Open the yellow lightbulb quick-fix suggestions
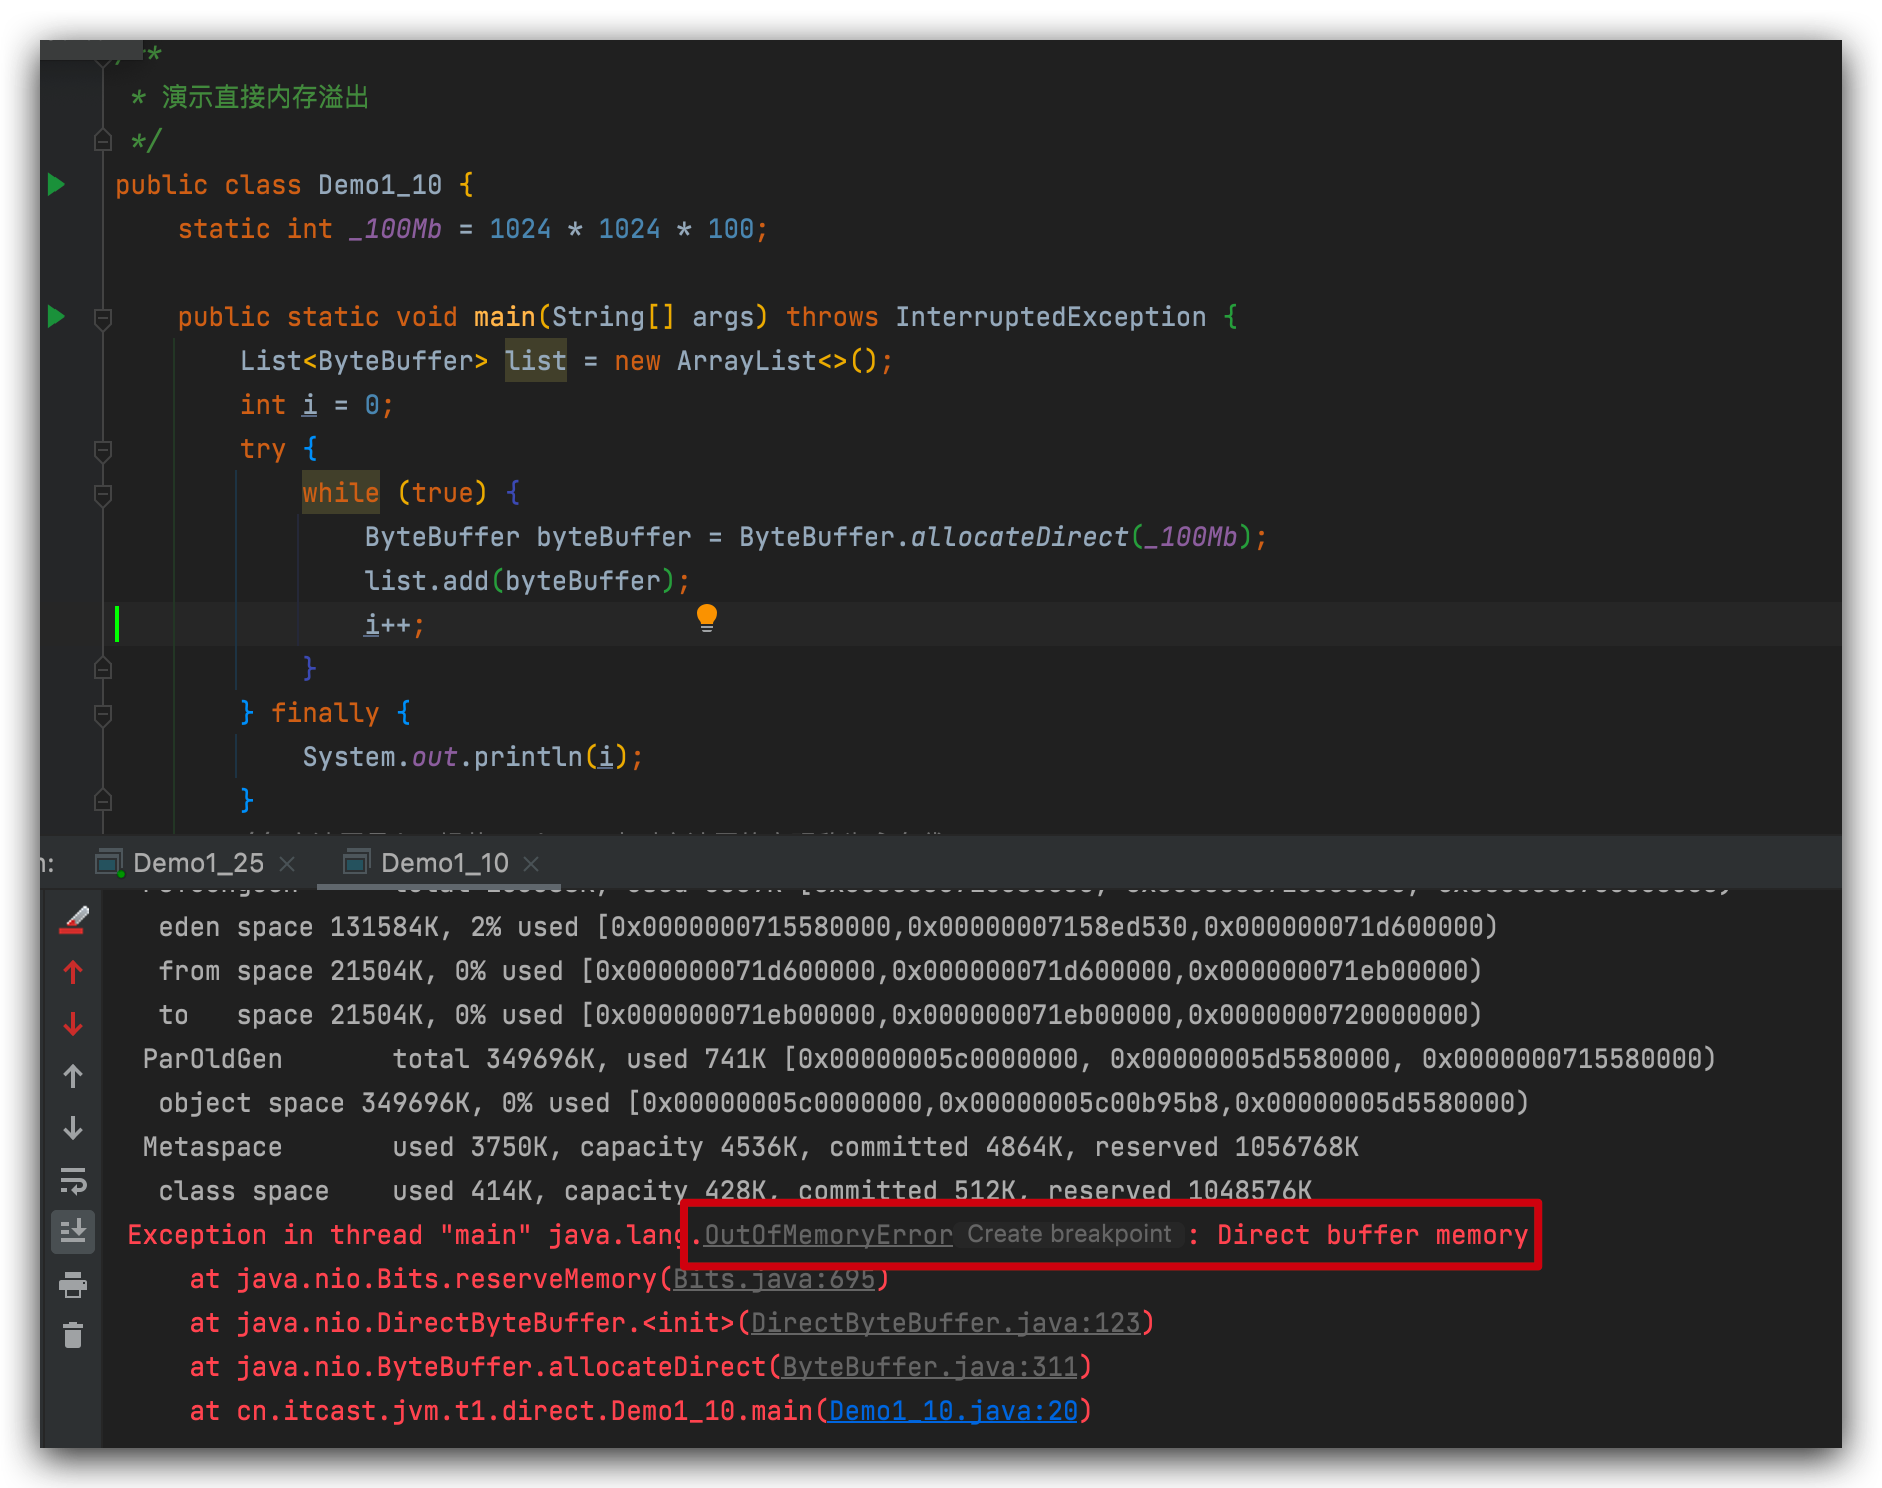This screenshot has height=1488, width=1882. click(x=706, y=617)
